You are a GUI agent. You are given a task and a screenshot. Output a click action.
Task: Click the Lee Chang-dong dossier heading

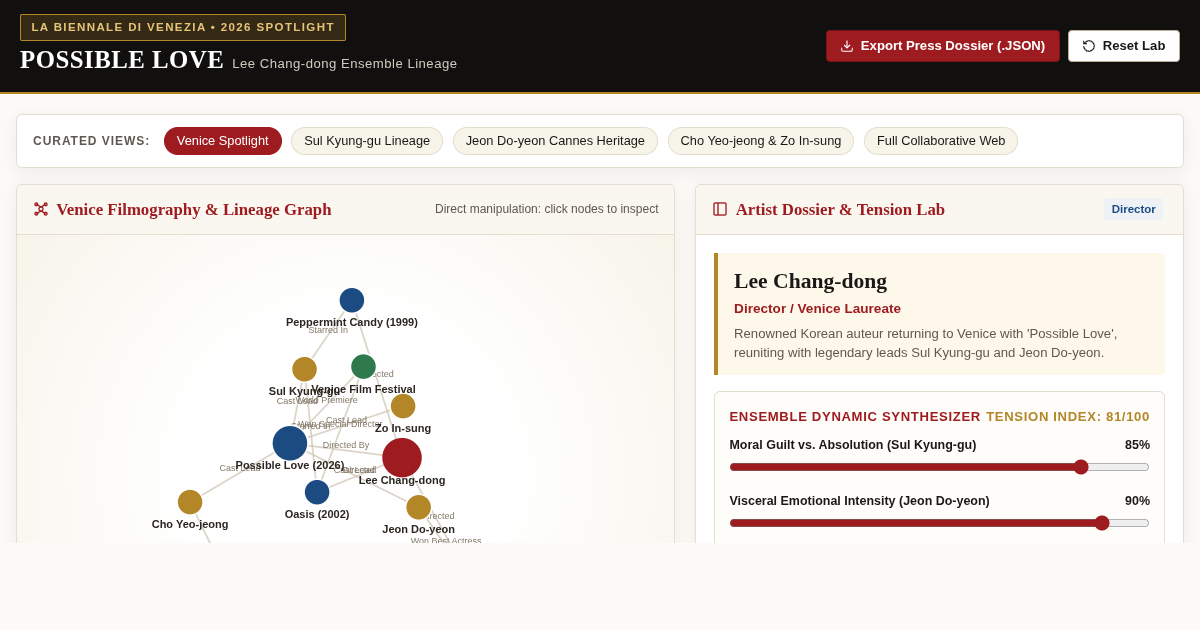click(x=810, y=281)
